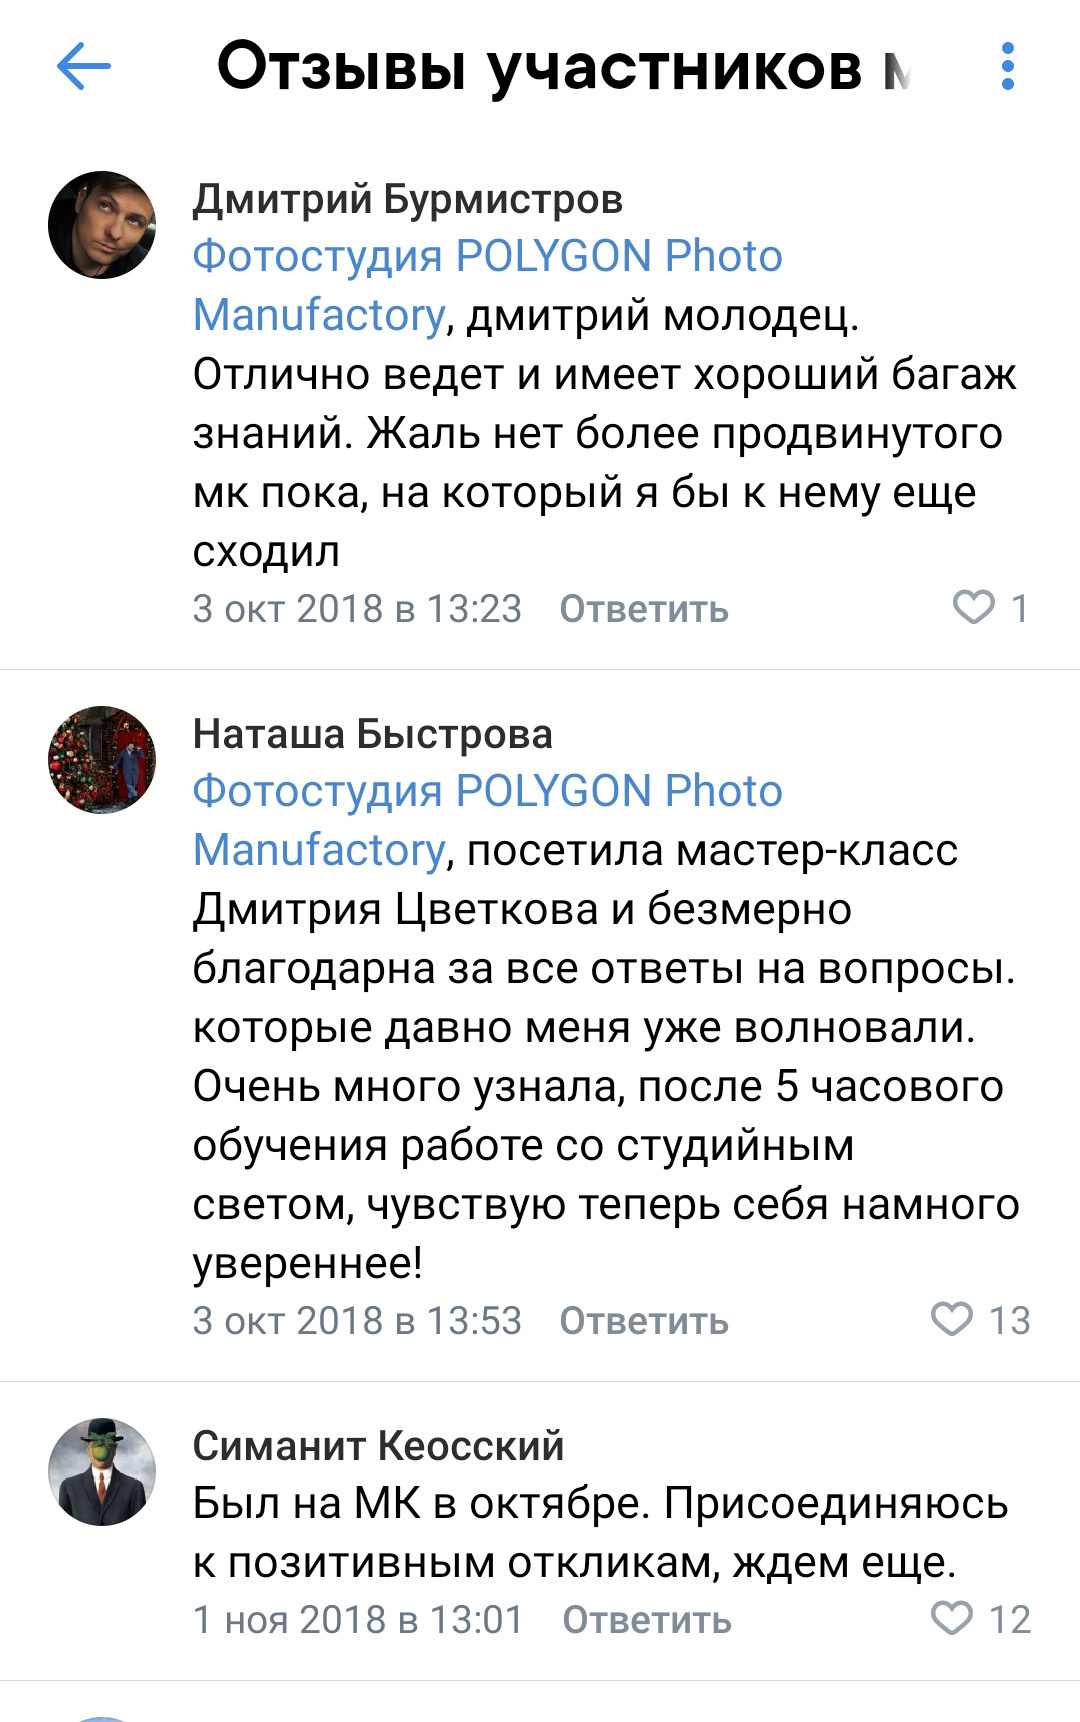
Task: Like Natasha Bystrova's comment with the heart icon
Action: (952, 1320)
